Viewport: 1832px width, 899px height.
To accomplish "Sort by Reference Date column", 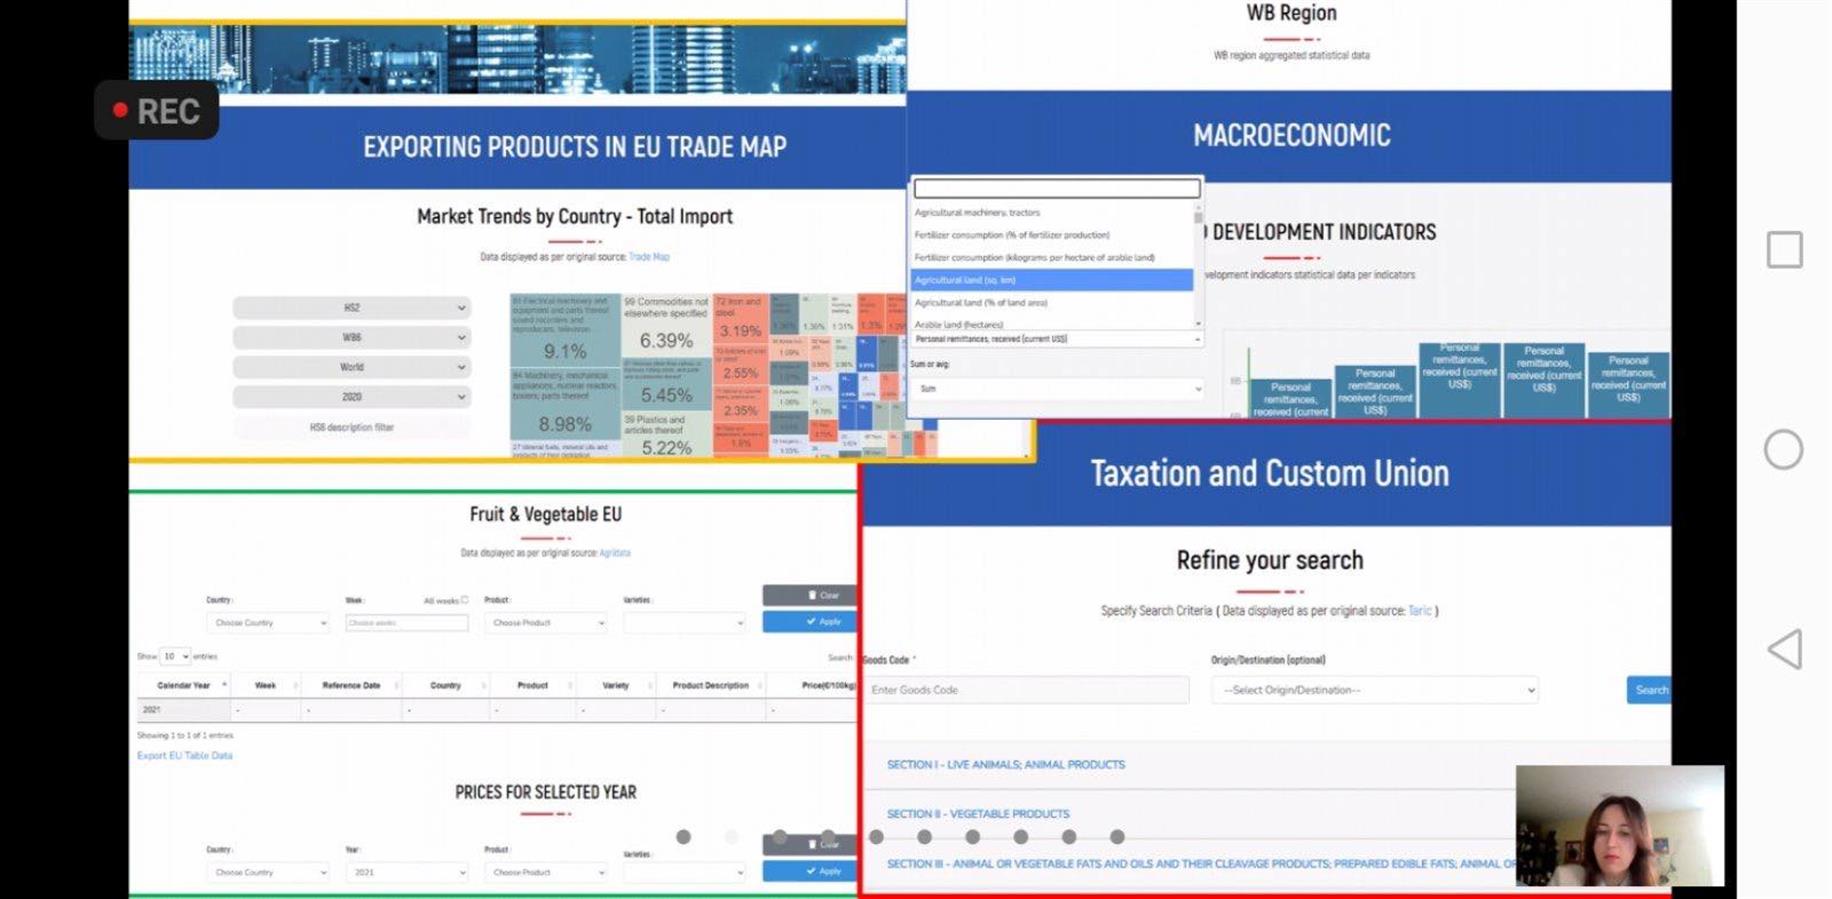I will (351, 686).
